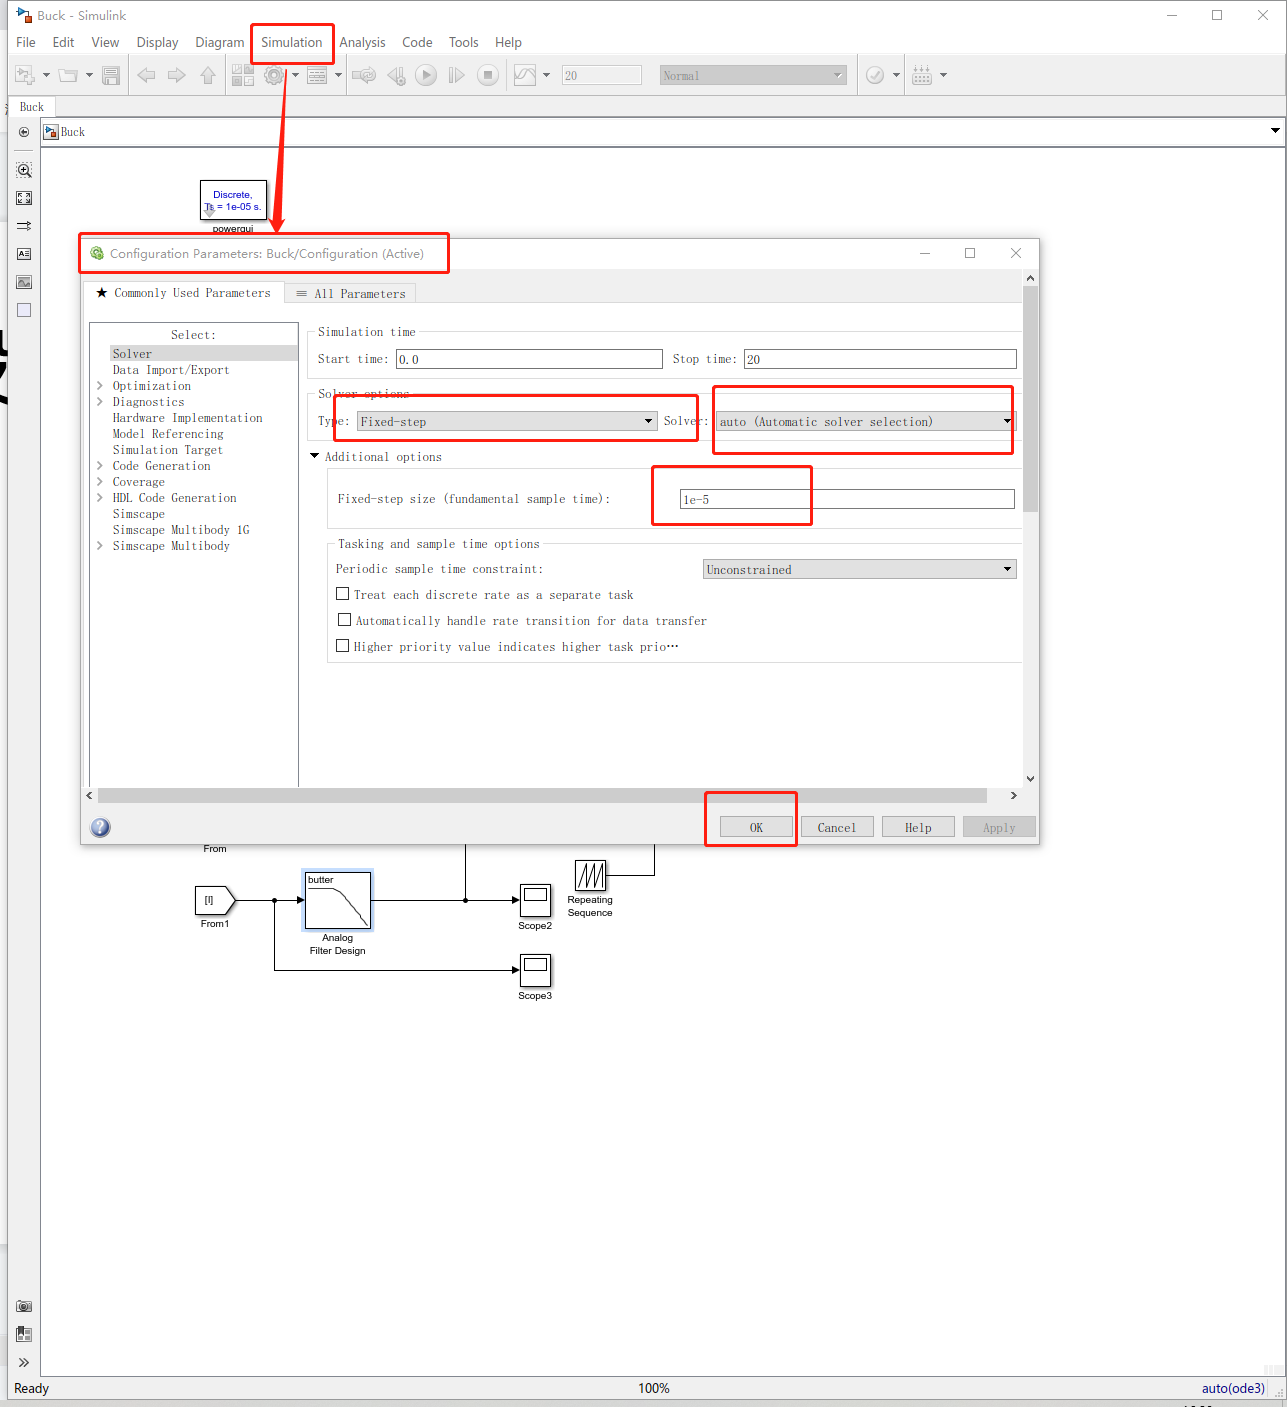
Task: Collapse the Additional options section
Action: point(314,456)
